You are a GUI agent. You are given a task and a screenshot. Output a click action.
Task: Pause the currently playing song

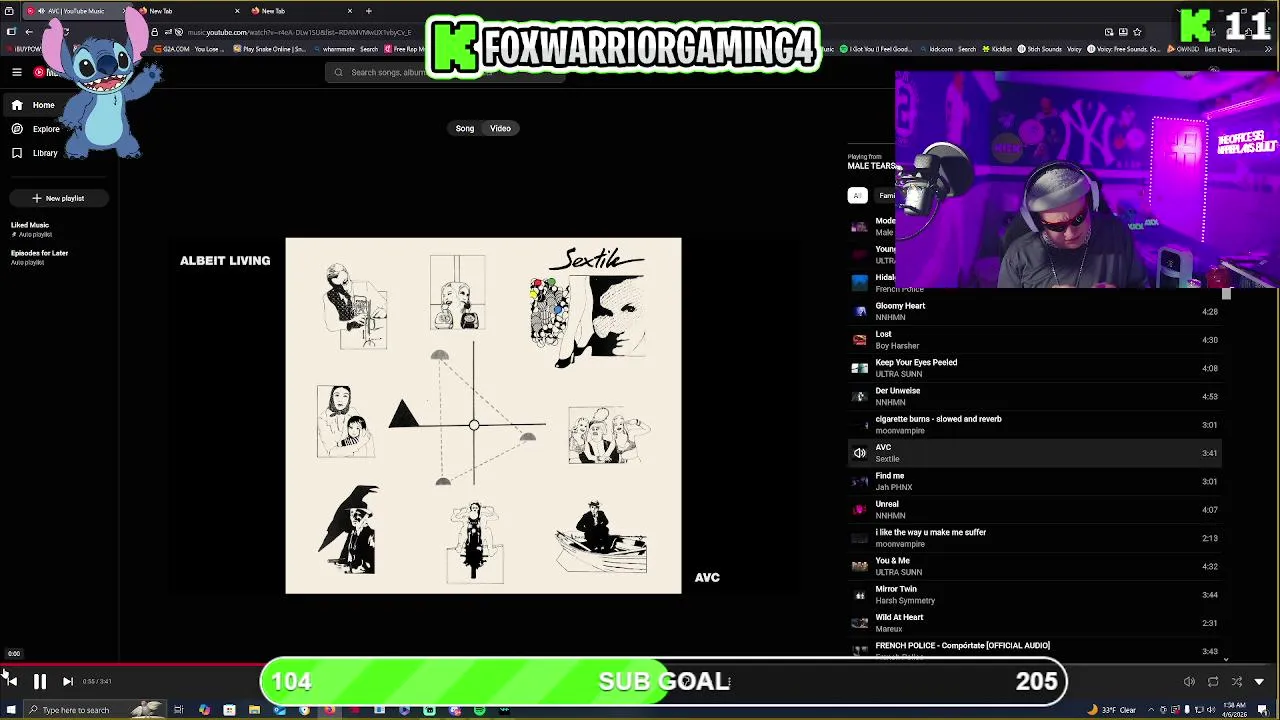40,682
